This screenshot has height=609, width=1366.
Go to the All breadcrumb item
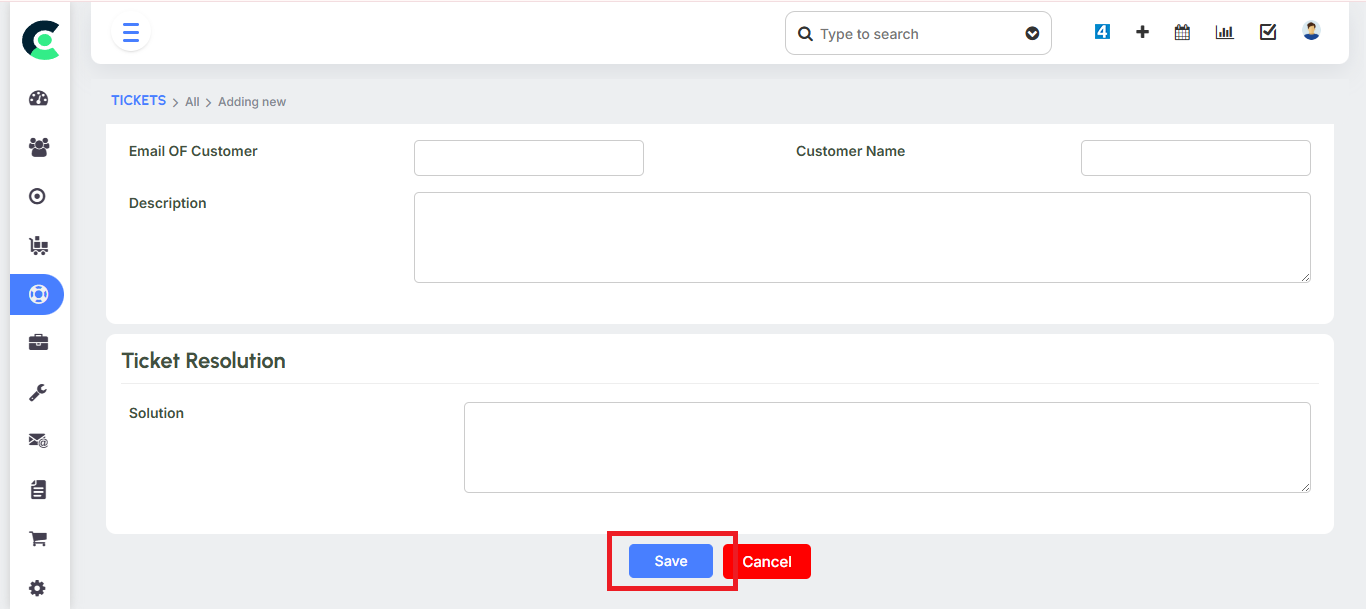tap(192, 102)
